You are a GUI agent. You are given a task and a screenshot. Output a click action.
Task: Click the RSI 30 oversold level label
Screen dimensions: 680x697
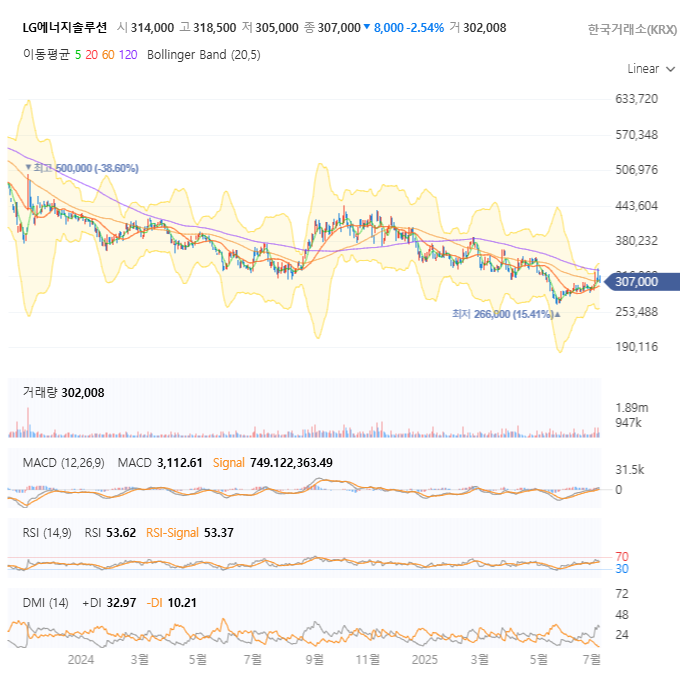tap(622, 569)
